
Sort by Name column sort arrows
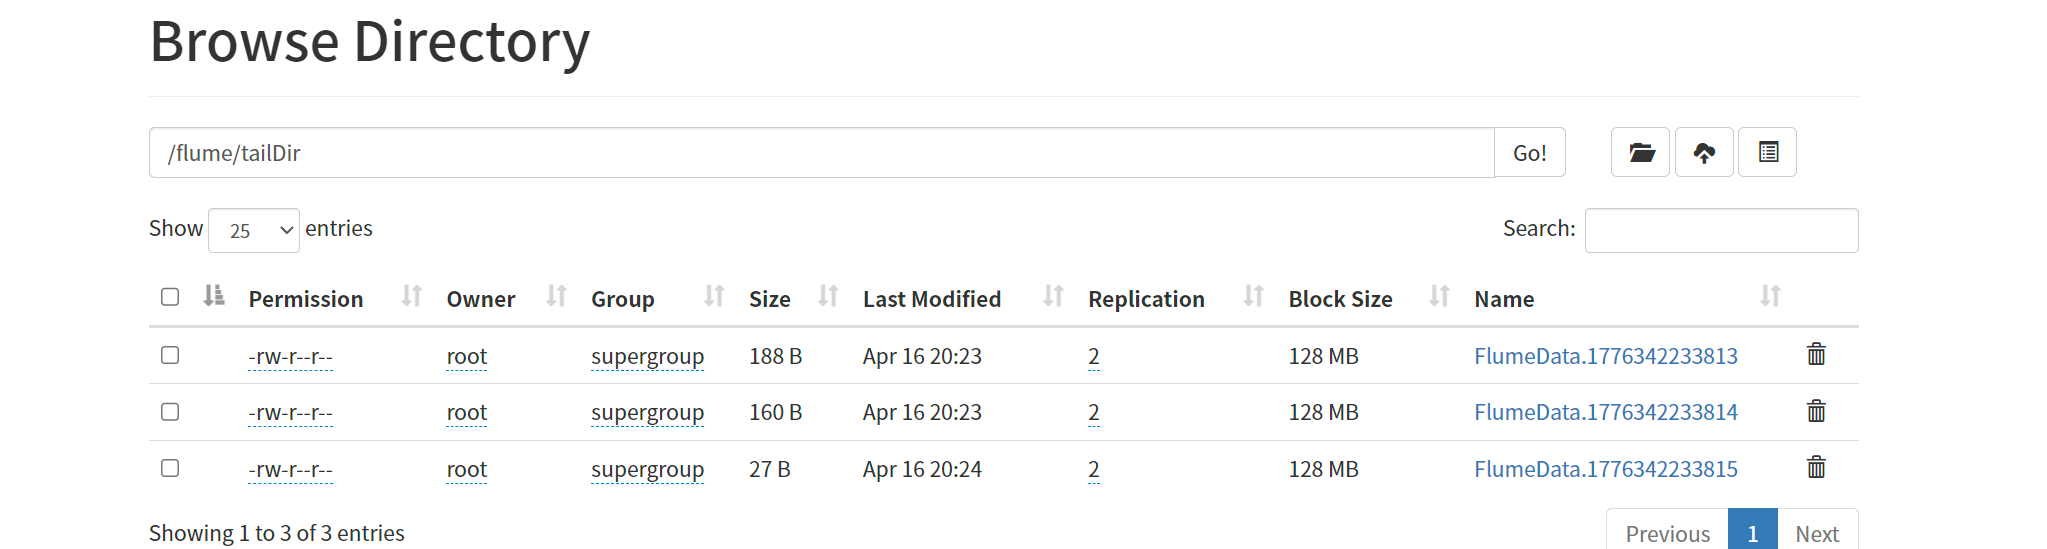(1770, 296)
